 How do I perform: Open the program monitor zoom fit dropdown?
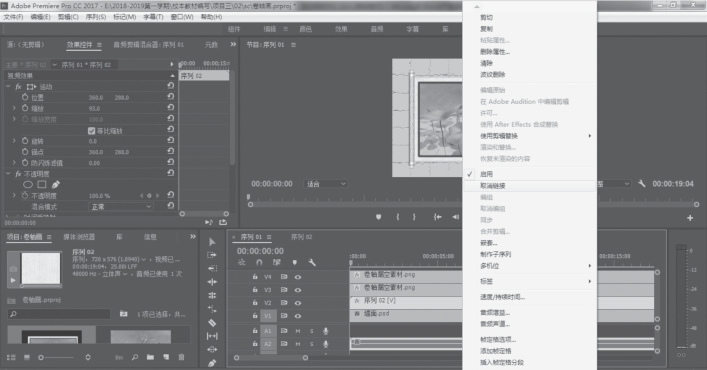(x=326, y=184)
